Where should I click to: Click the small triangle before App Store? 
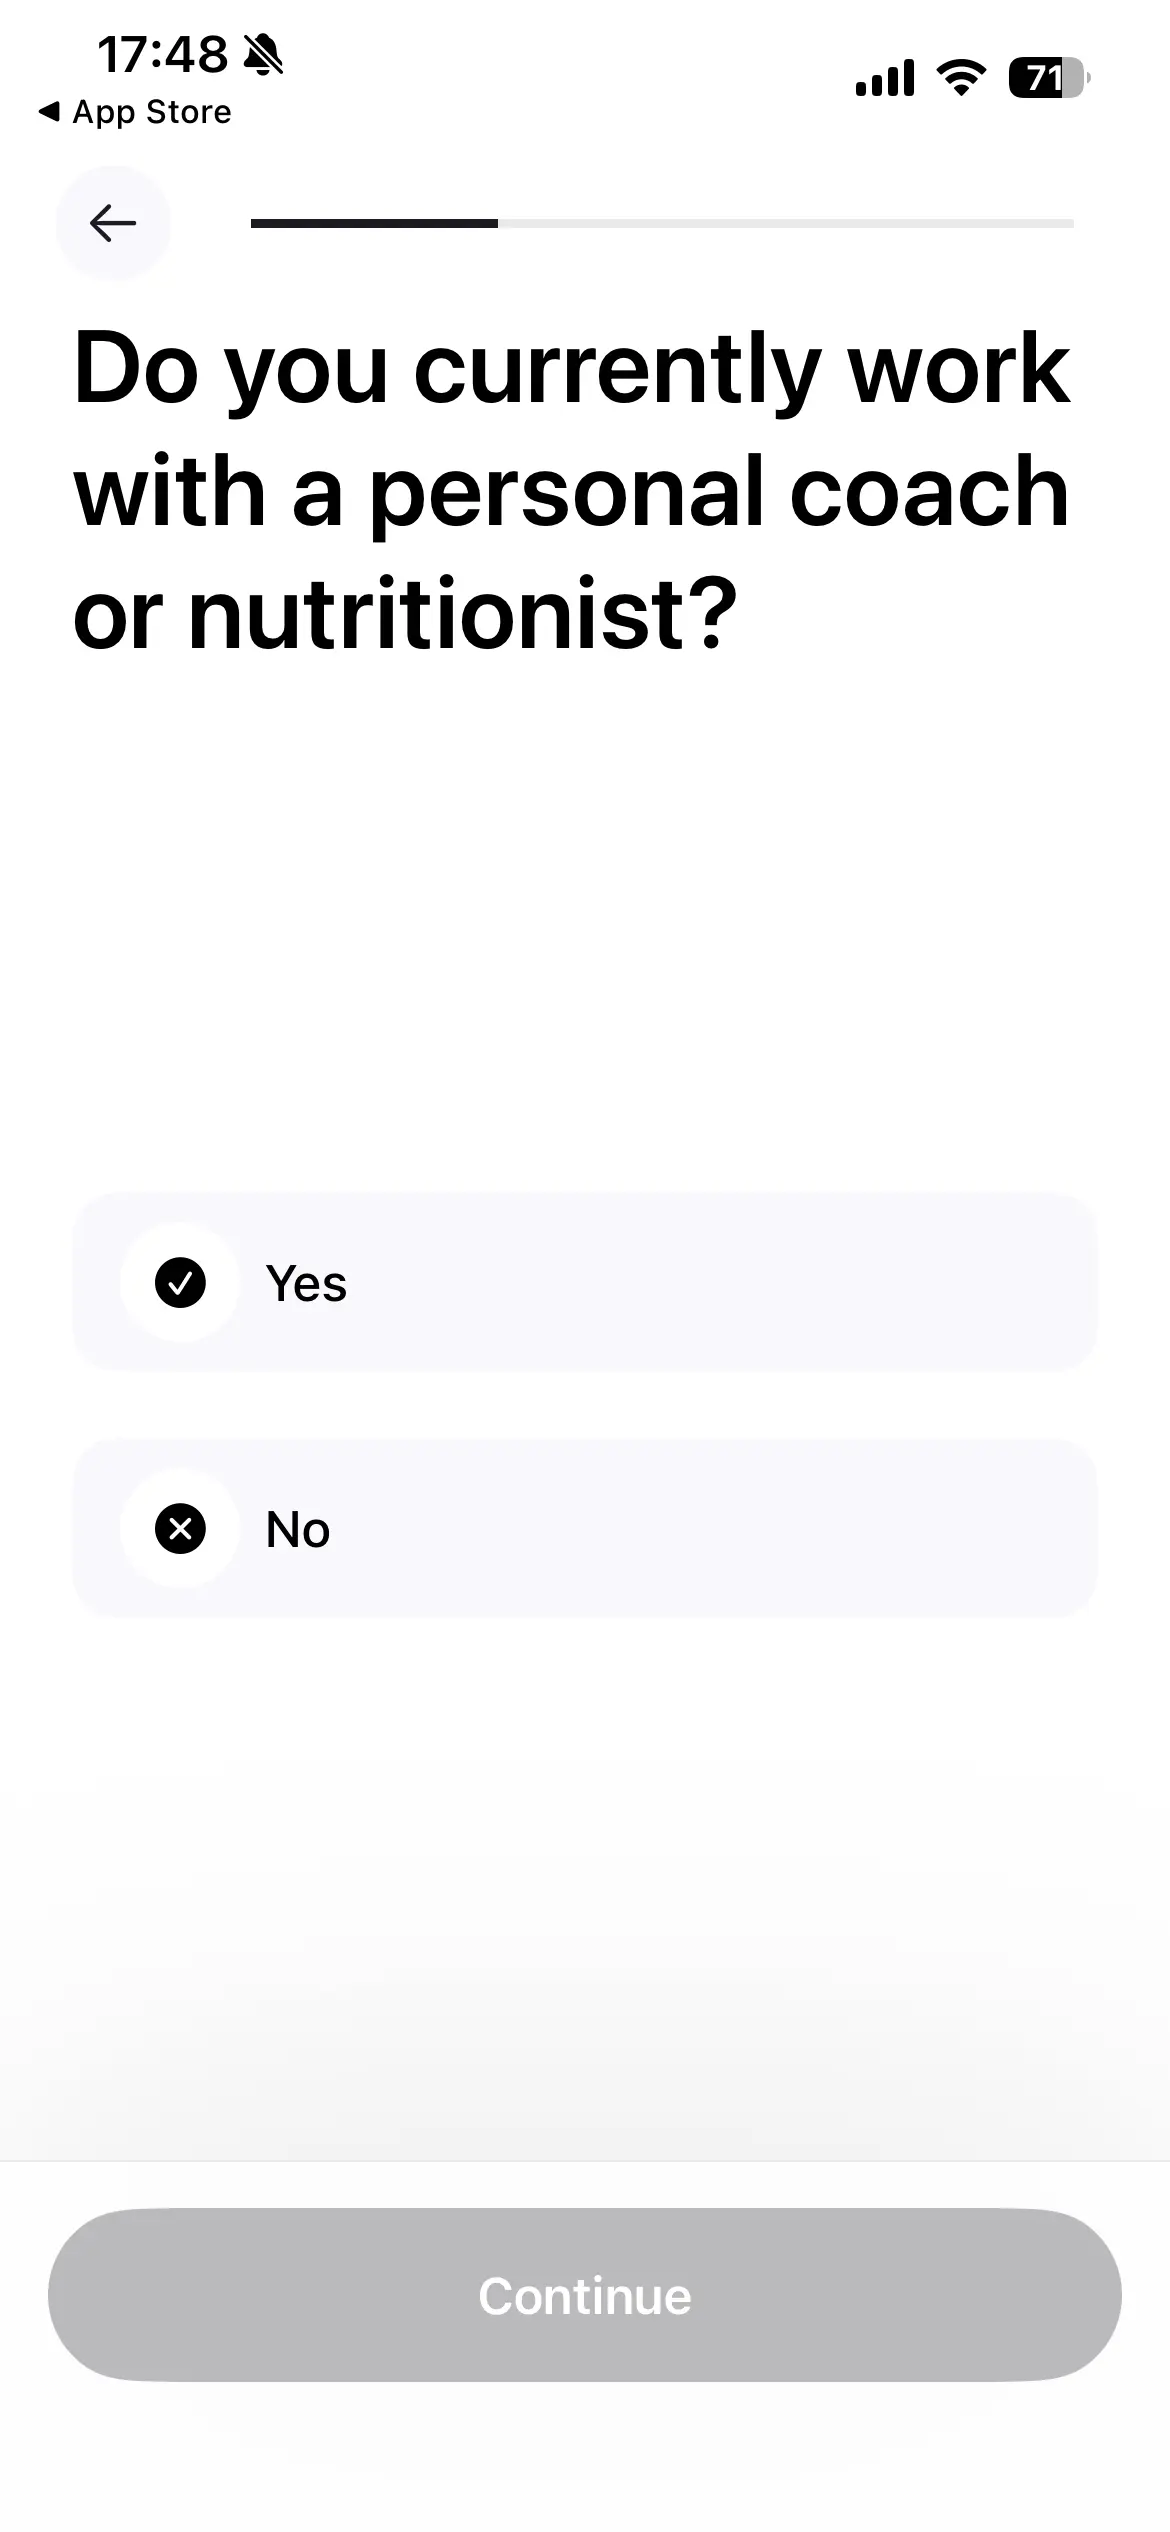pyautogui.click(x=48, y=112)
